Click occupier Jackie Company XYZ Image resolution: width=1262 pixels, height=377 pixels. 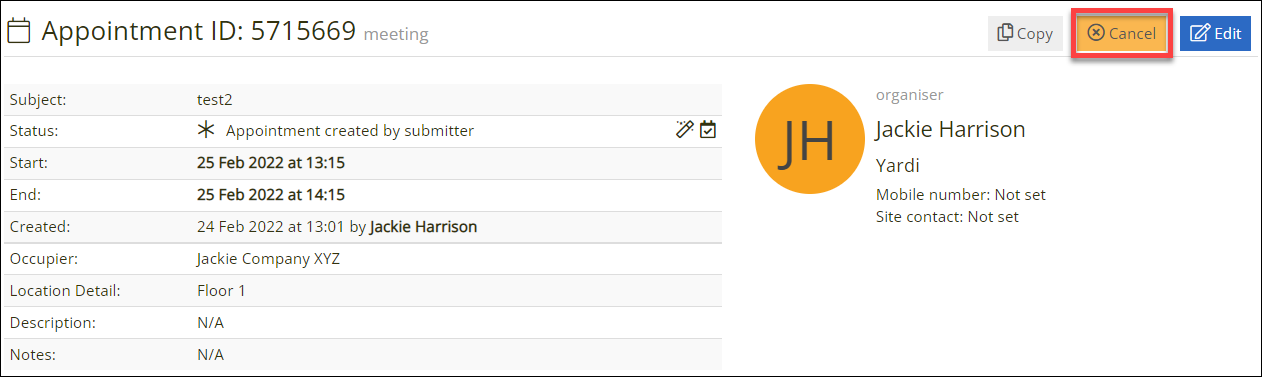[269, 259]
